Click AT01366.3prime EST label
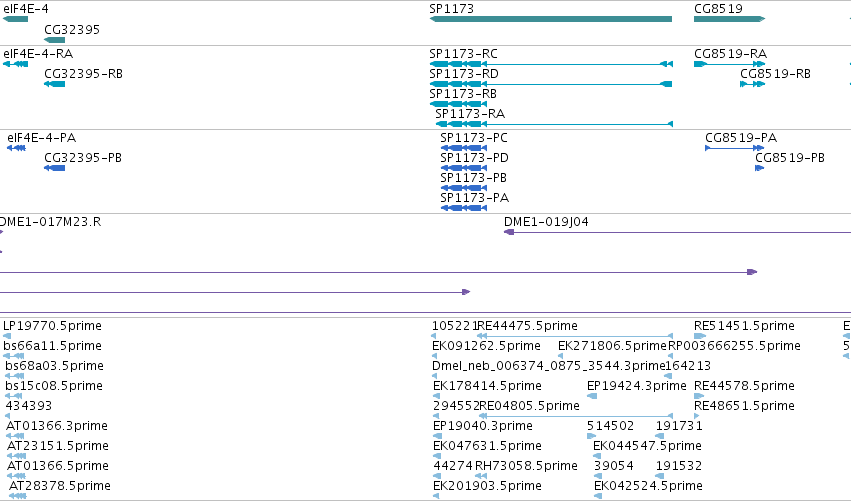This screenshot has height=501, width=851. click(56, 426)
